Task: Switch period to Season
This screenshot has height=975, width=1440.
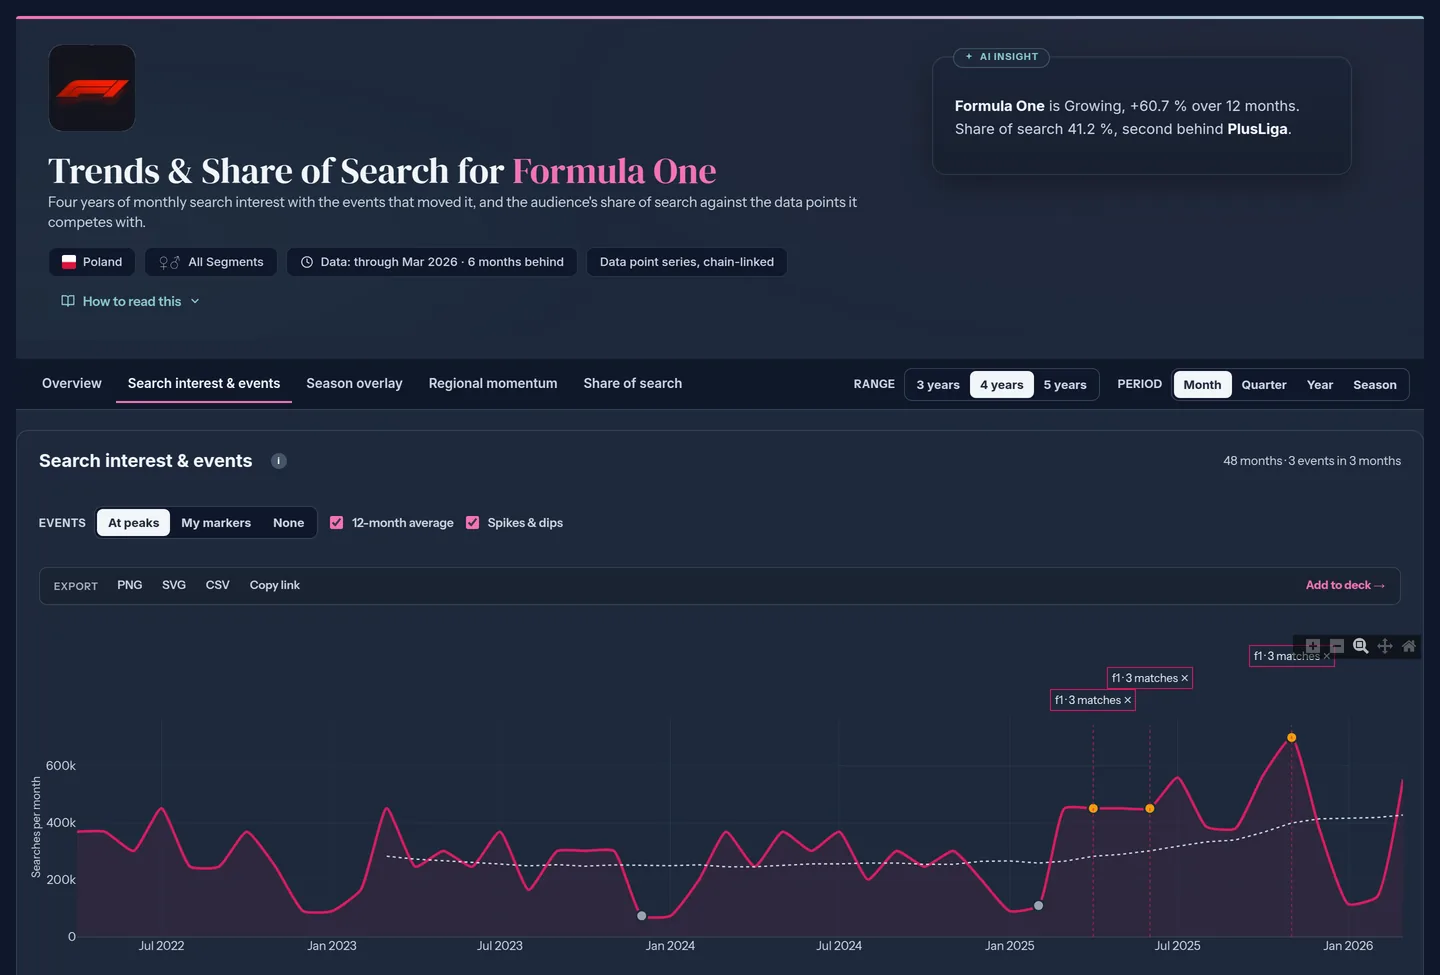Action: (1375, 385)
